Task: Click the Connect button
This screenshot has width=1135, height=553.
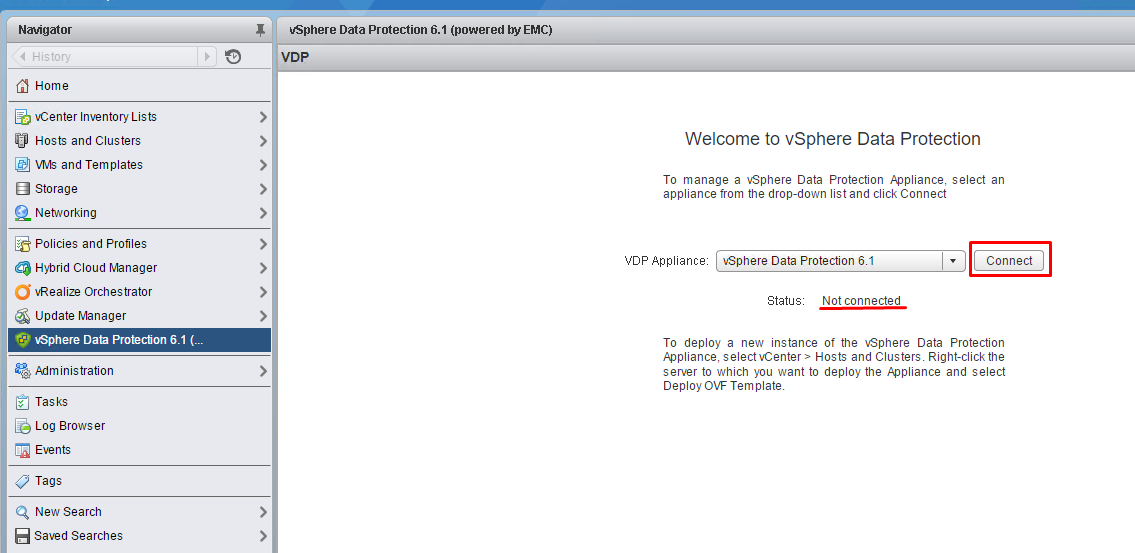Action: (1009, 261)
